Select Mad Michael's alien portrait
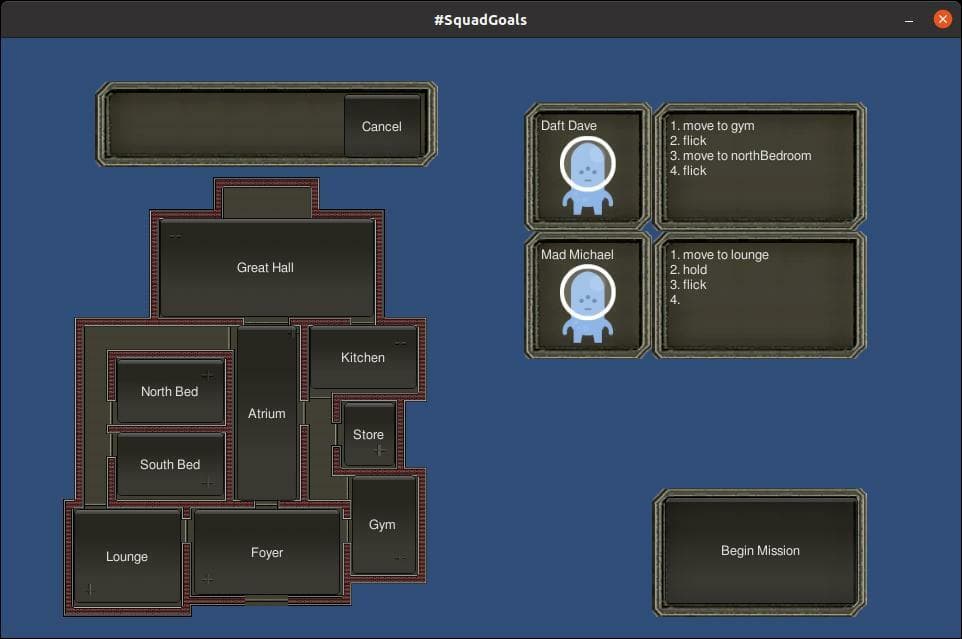 pyautogui.click(x=587, y=303)
